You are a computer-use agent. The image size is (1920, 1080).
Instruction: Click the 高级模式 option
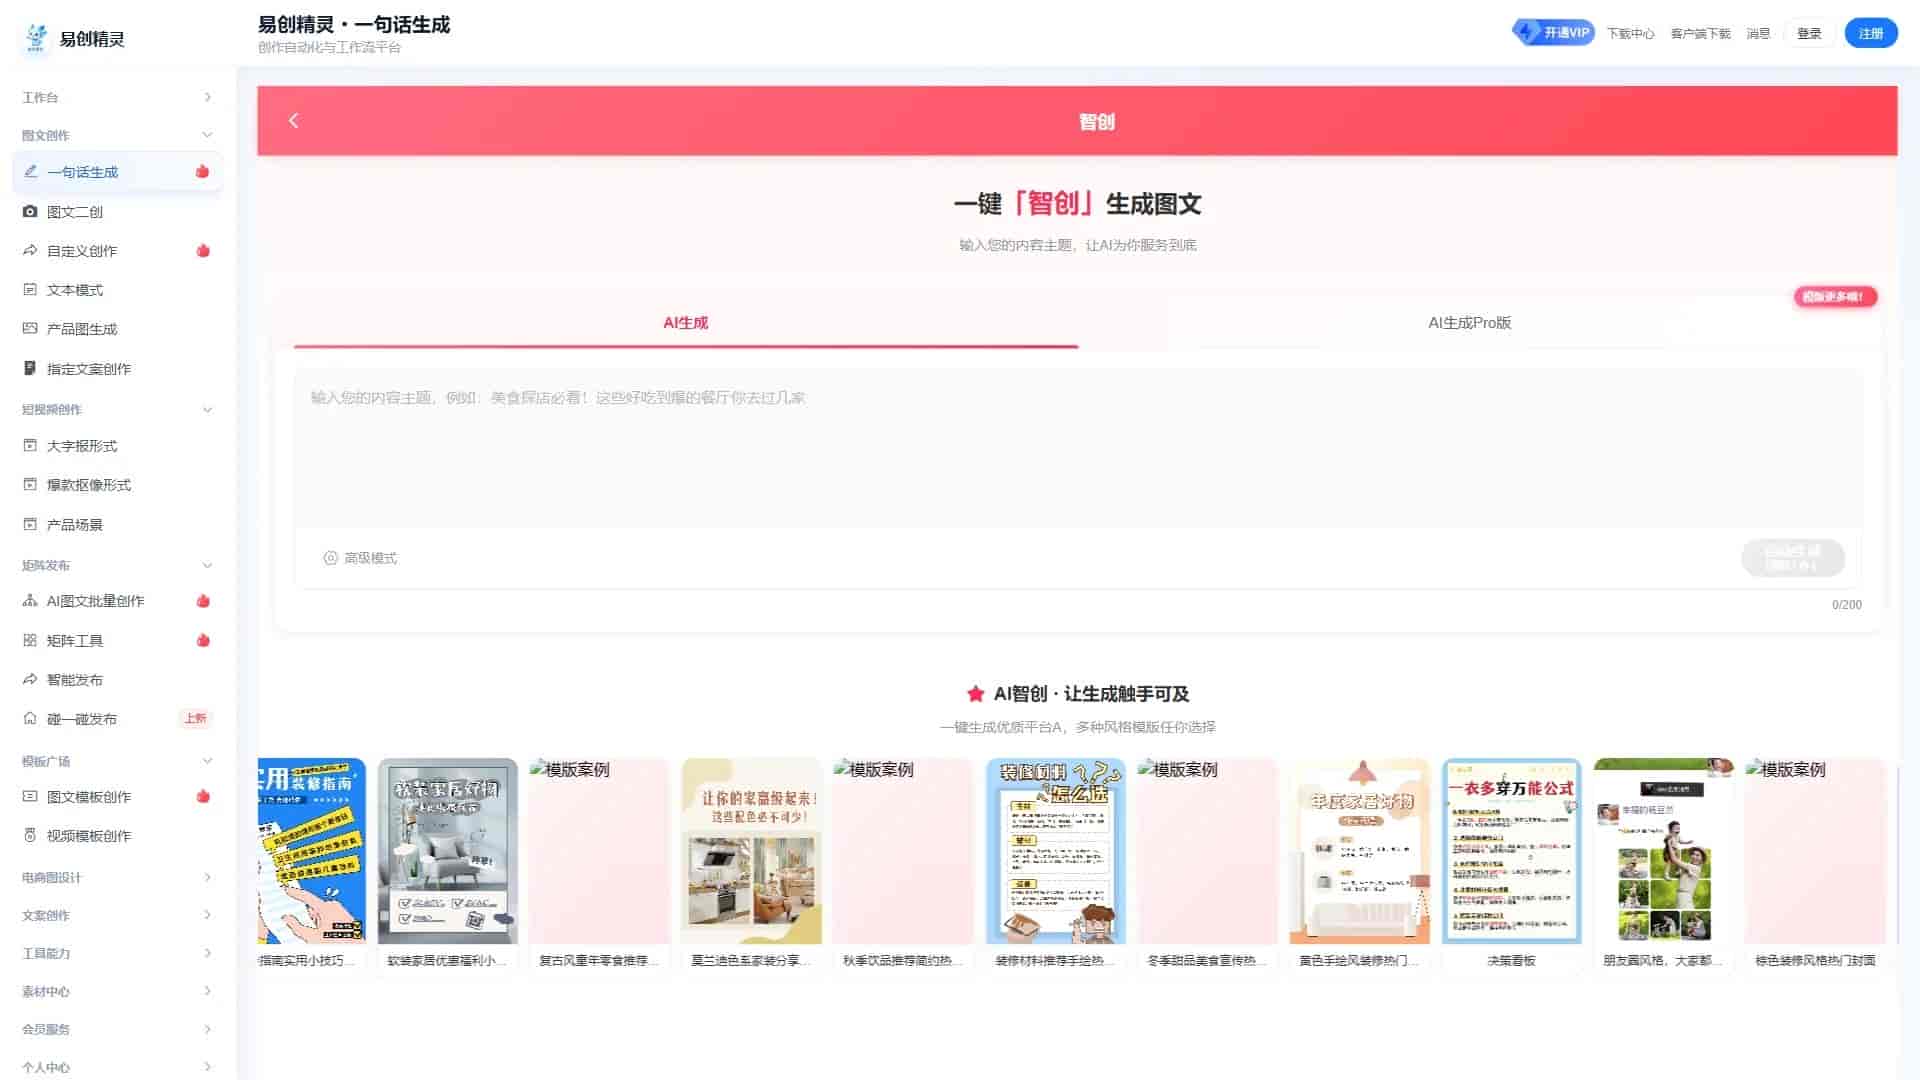click(x=360, y=558)
